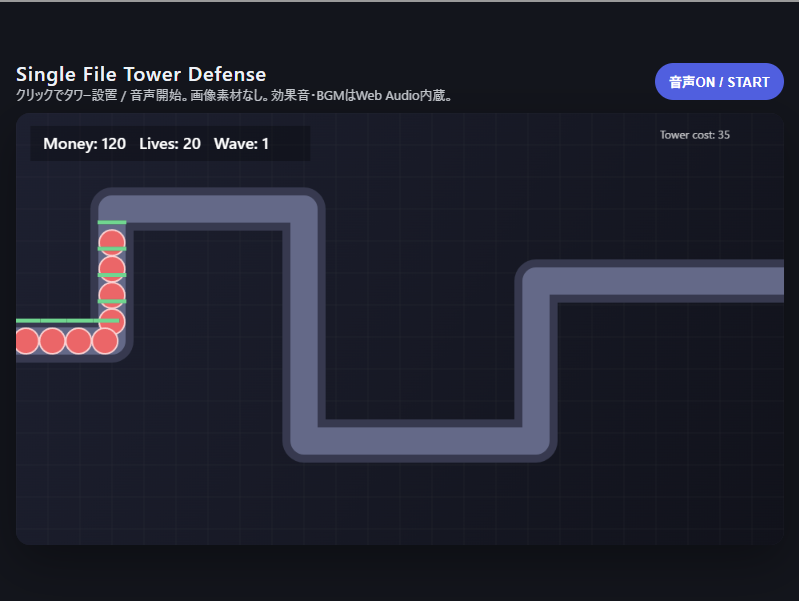Click the Lives: 20 counter
This screenshot has width=799, height=601.
(x=170, y=144)
